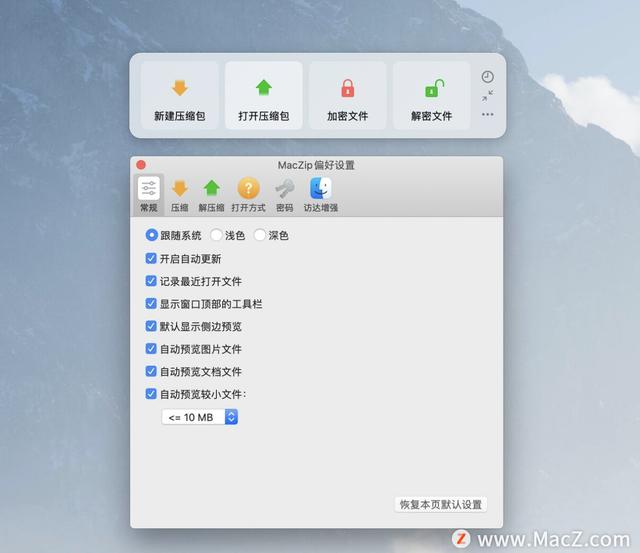The image size is (640, 553).
Task: Open the 访达增强 Finder tab
Action: pyautogui.click(x=320, y=194)
